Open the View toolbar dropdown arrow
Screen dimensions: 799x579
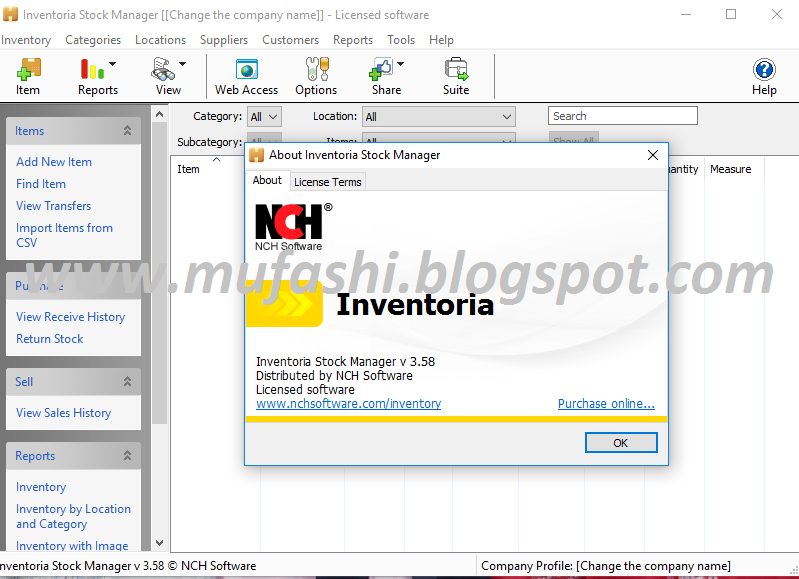(182, 64)
